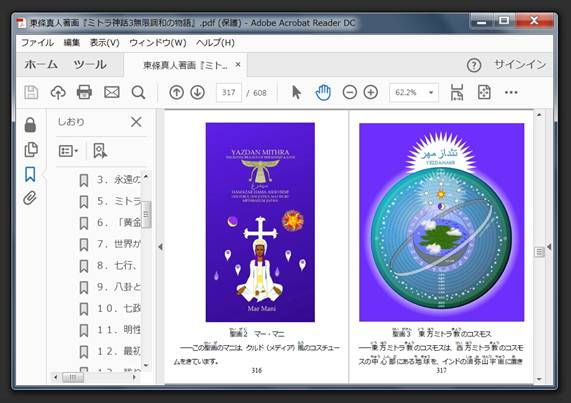Select bookmark 9. 八卦と
This screenshot has height=403, width=571.
tap(110, 287)
